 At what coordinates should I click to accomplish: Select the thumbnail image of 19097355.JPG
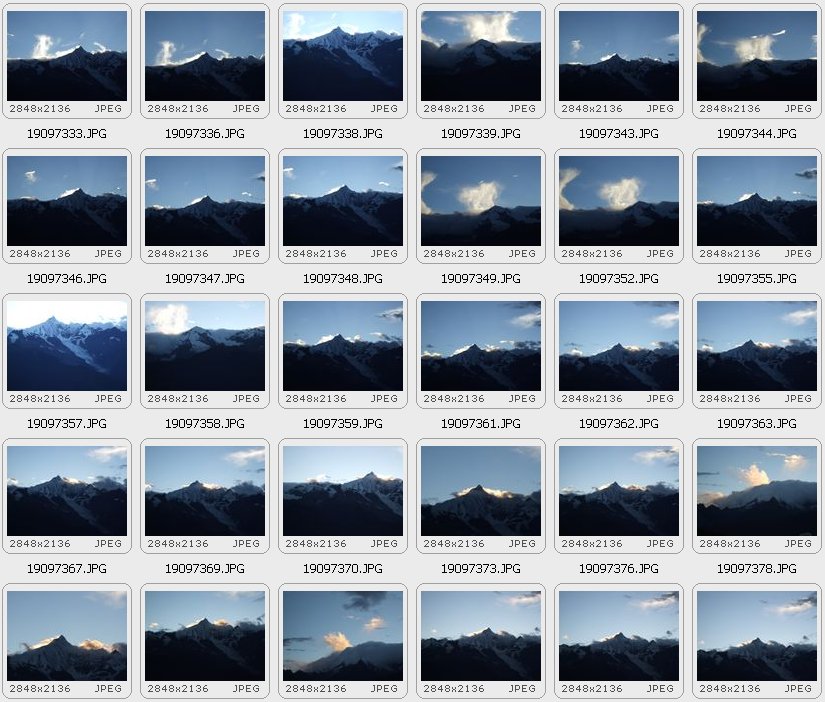click(757, 201)
